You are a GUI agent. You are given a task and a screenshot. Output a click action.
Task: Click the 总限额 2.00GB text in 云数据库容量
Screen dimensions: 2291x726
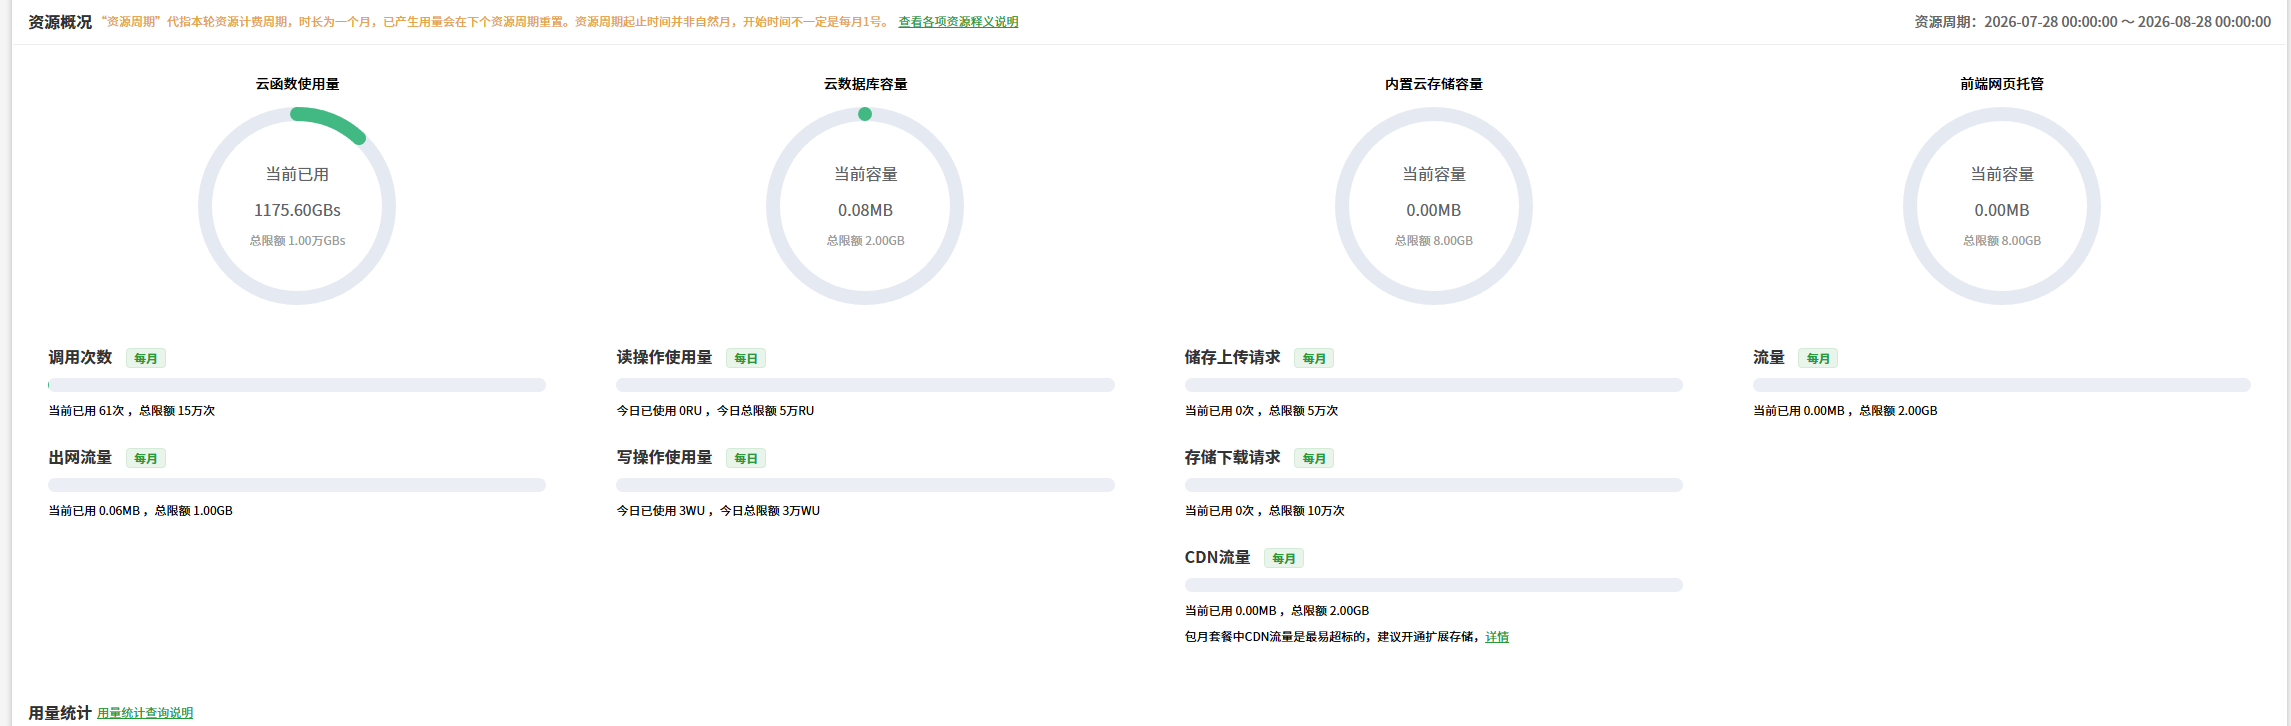coord(865,241)
